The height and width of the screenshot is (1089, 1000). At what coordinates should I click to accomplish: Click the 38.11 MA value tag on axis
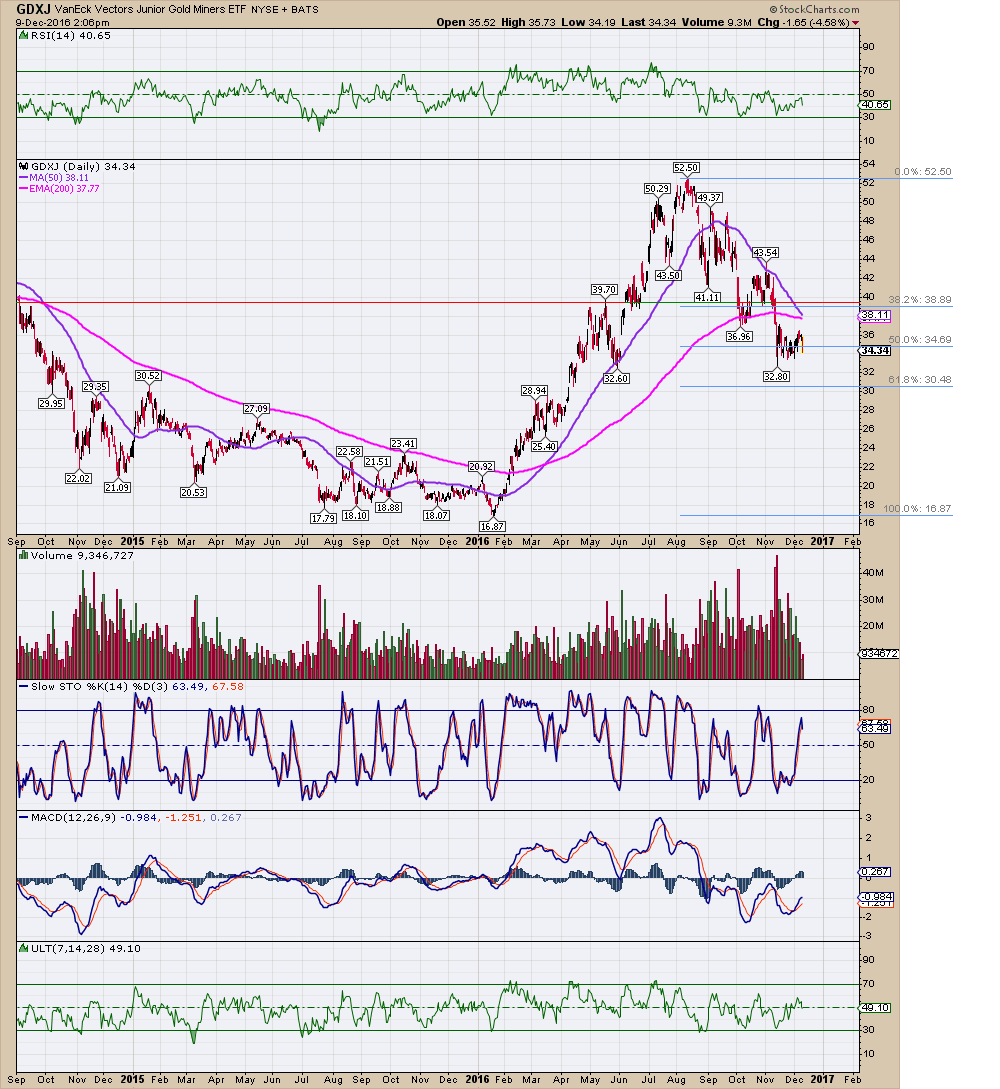coord(875,315)
